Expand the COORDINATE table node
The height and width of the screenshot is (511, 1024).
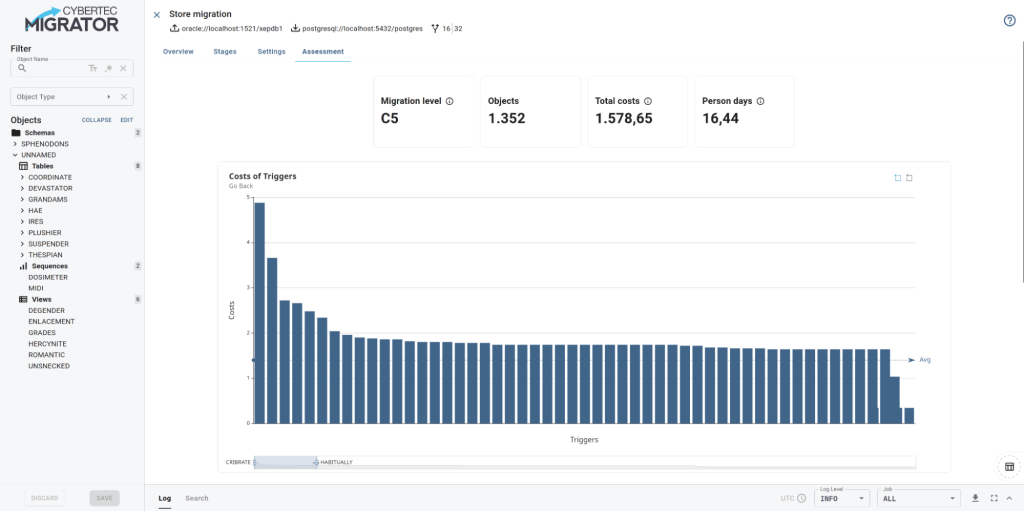(22, 177)
